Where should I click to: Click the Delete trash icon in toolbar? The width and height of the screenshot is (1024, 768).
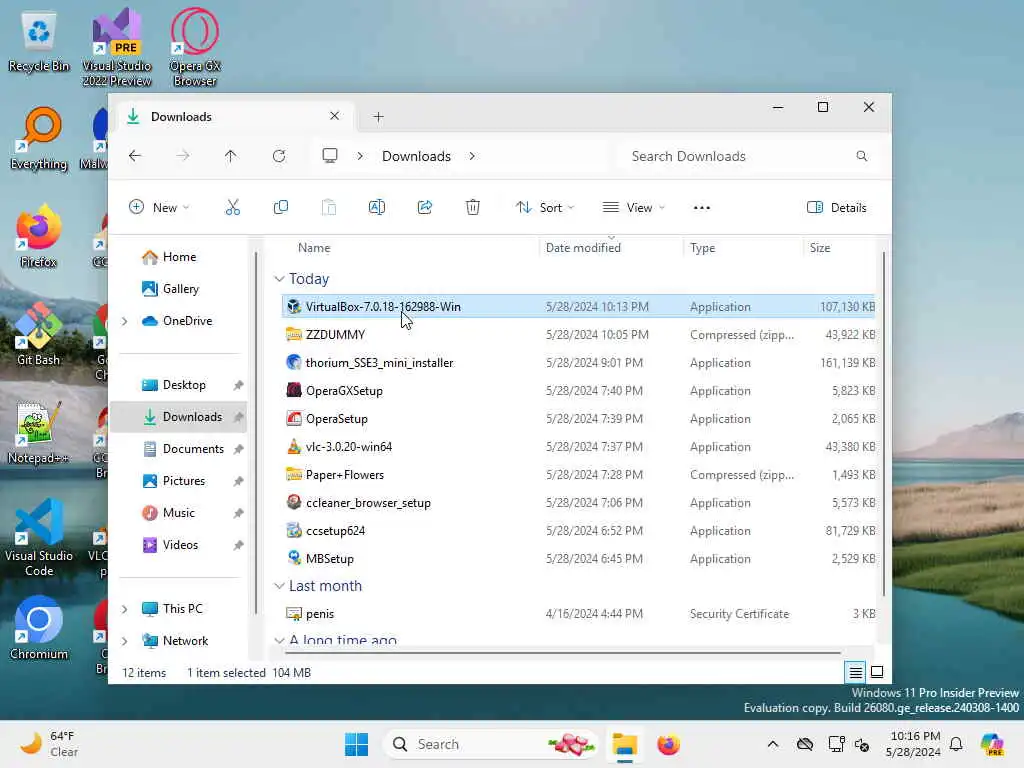473,208
